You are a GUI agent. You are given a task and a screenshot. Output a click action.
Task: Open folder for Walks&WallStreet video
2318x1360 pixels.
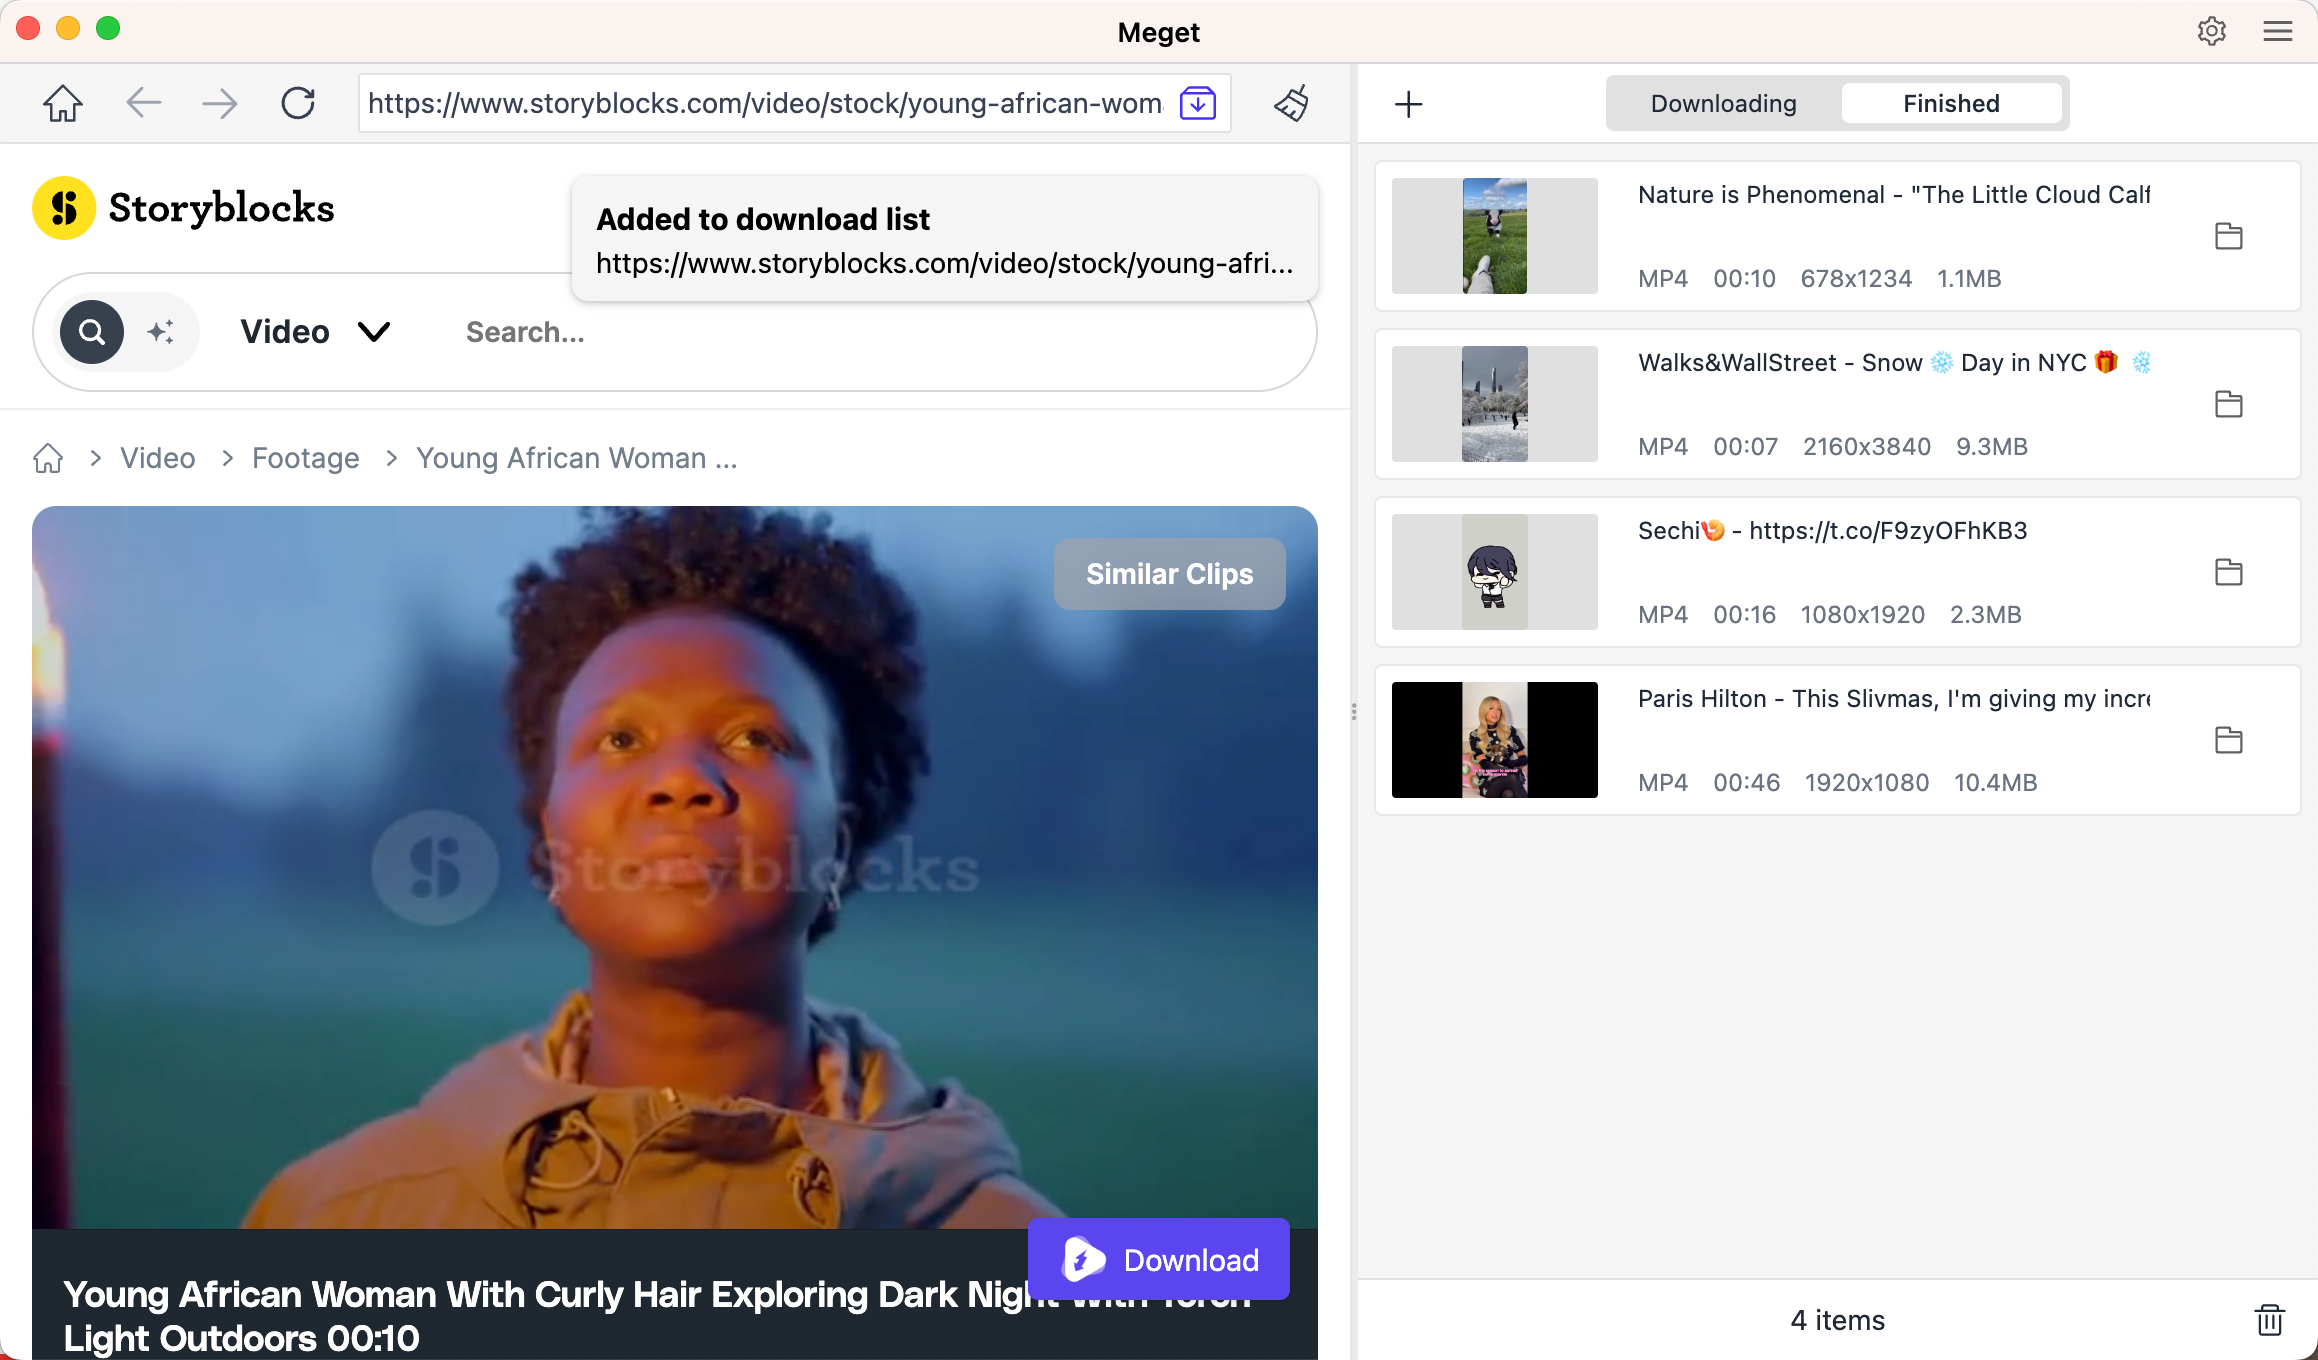[2229, 404]
